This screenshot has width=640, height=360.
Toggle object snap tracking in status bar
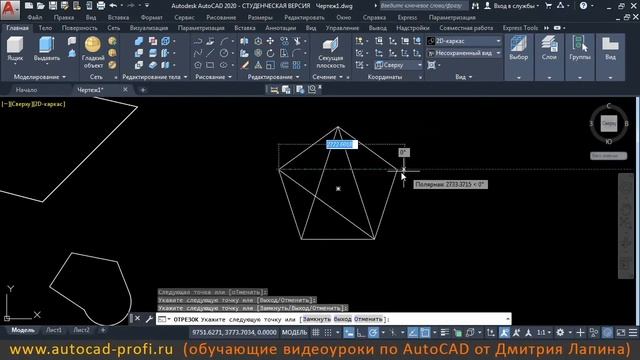point(413,333)
